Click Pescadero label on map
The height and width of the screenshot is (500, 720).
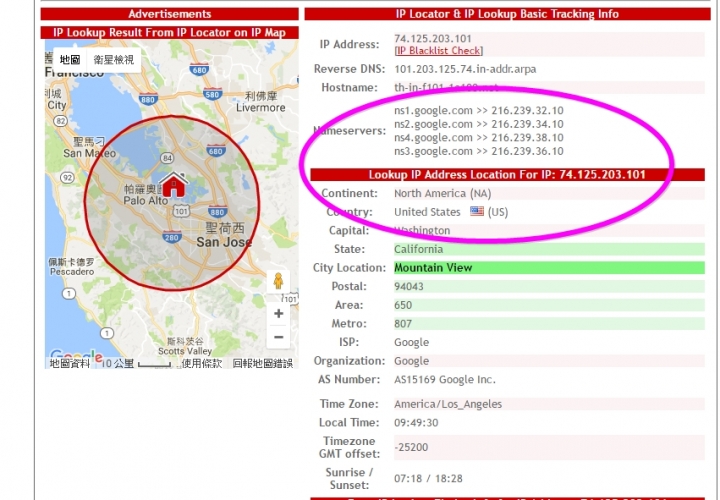[72, 271]
